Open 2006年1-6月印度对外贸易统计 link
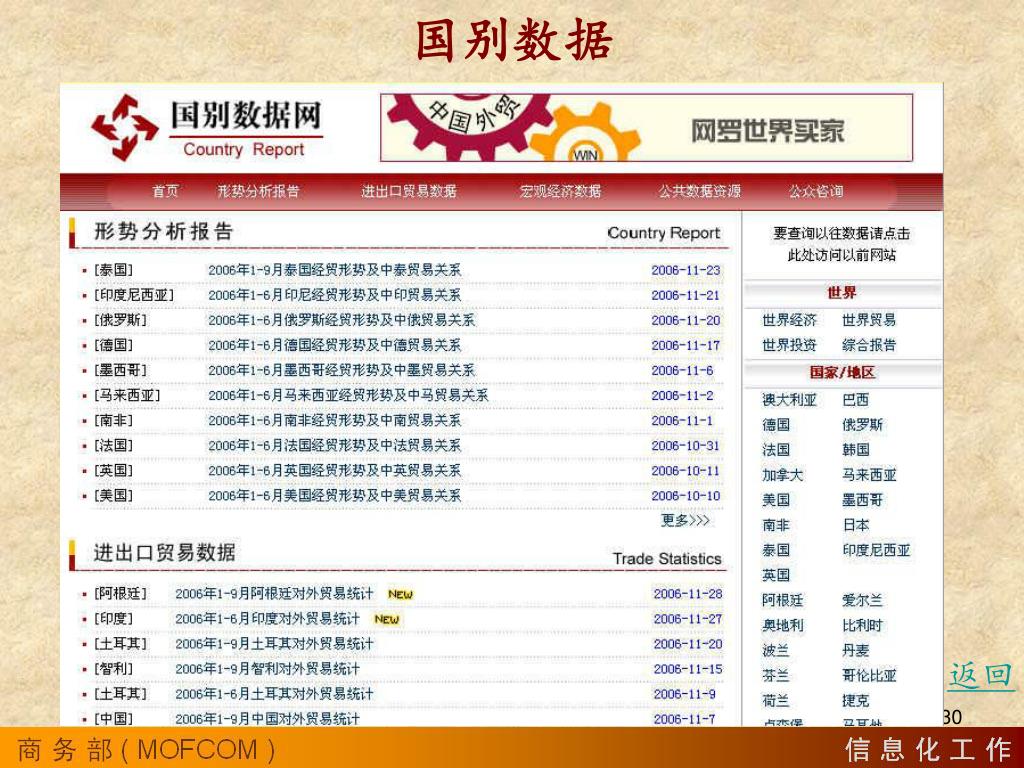The height and width of the screenshot is (768, 1024). pyautogui.click(x=267, y=618)
